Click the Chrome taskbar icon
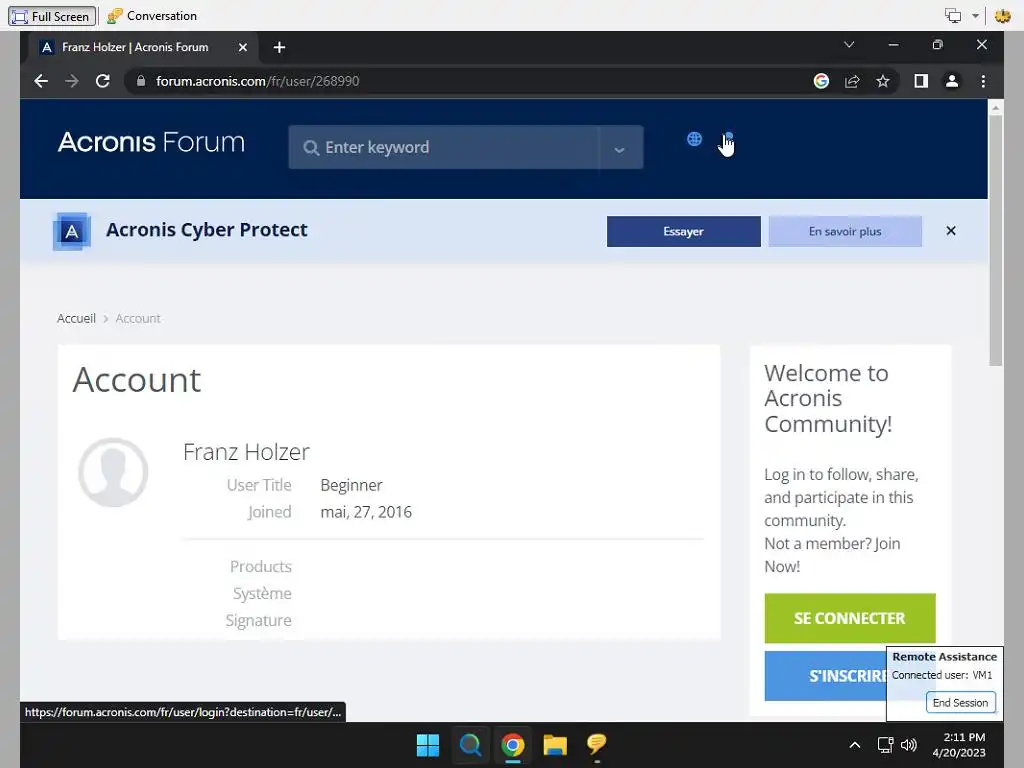This screenshot has width=1024, height=768. [x=513, y=744]
